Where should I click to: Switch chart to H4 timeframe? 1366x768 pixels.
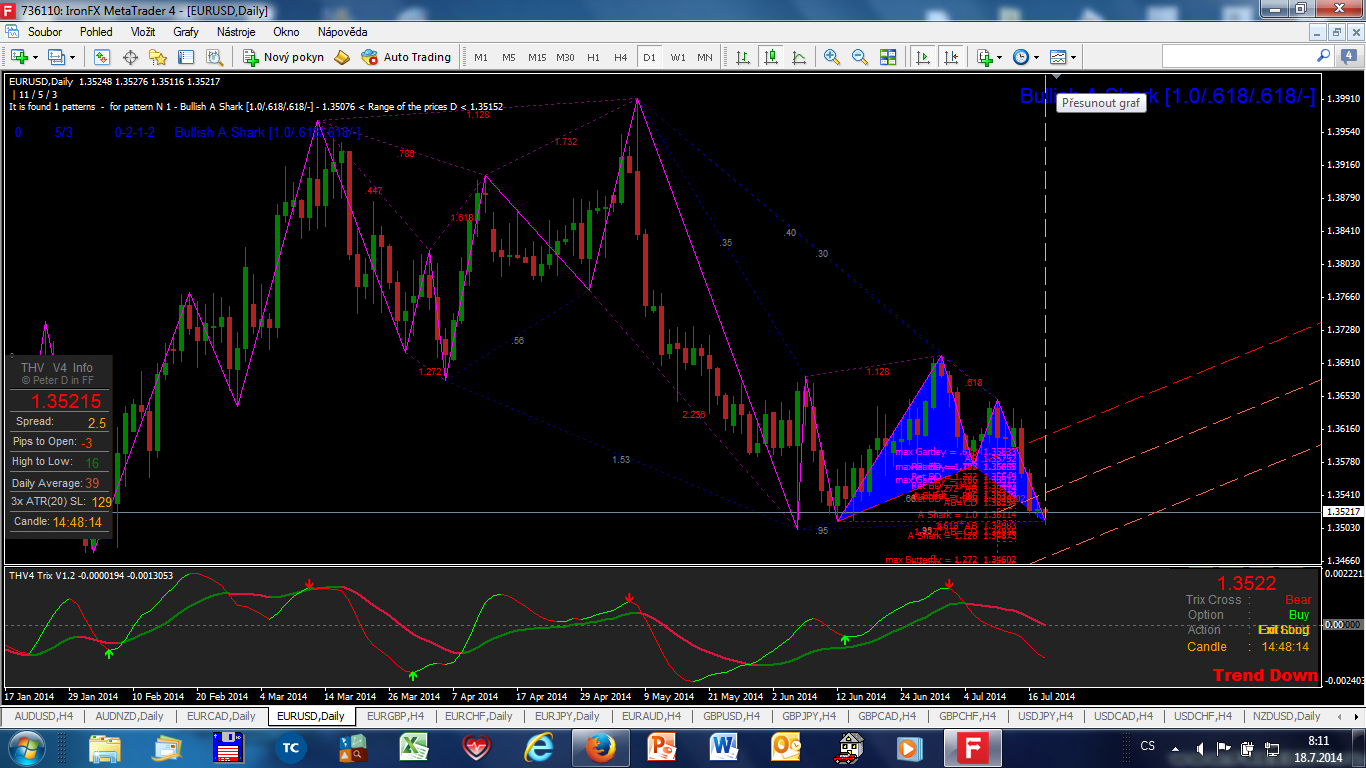pos(621,57)
